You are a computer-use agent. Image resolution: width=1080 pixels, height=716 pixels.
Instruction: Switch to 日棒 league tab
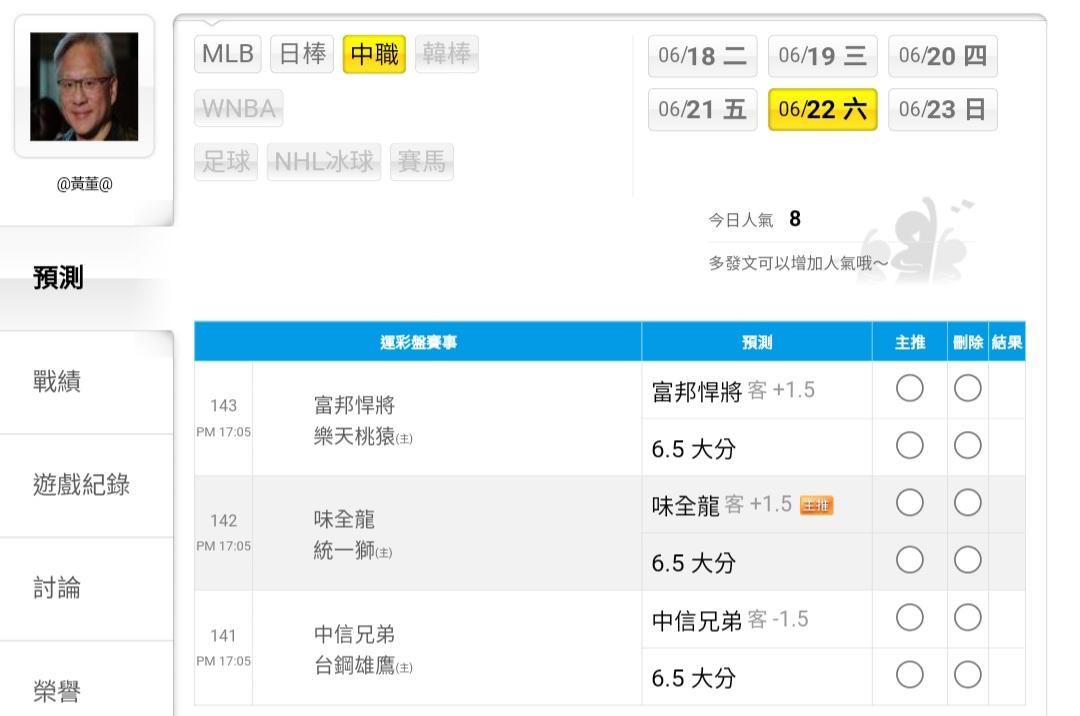[x=302, y=54]
